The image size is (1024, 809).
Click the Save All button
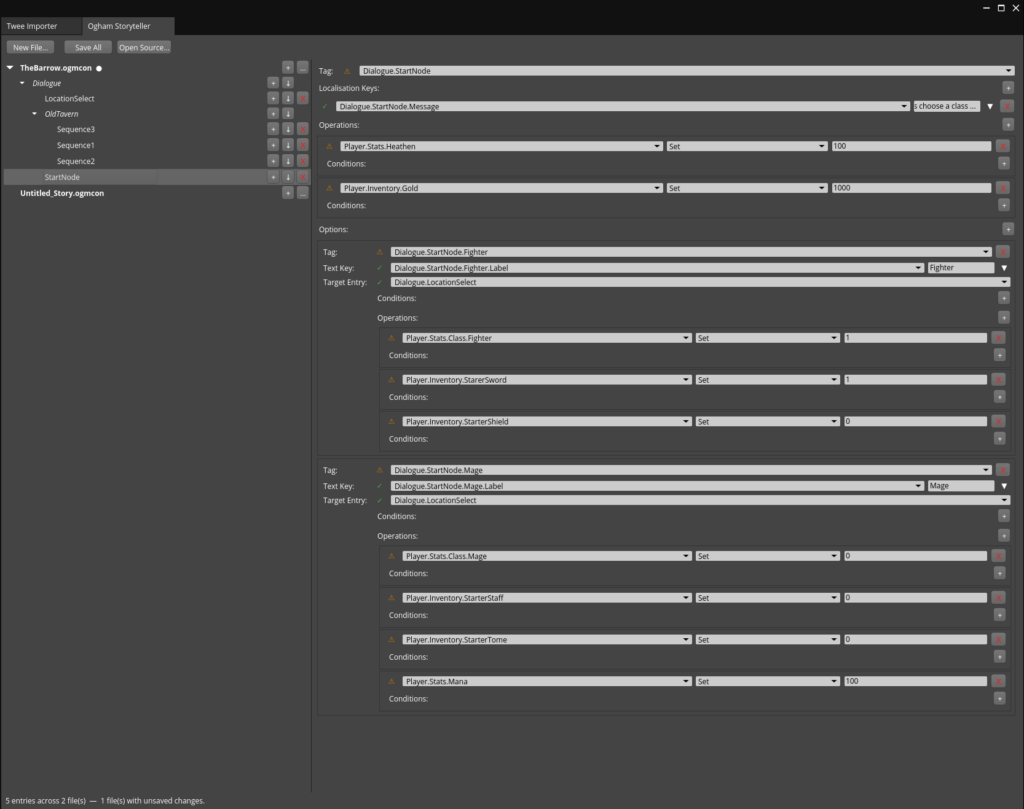(x=88, y=47)
